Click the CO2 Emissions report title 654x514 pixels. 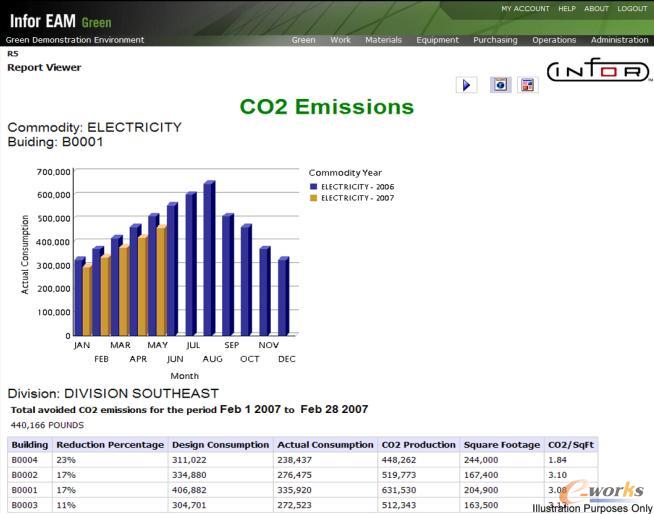[x=327, y=107]
